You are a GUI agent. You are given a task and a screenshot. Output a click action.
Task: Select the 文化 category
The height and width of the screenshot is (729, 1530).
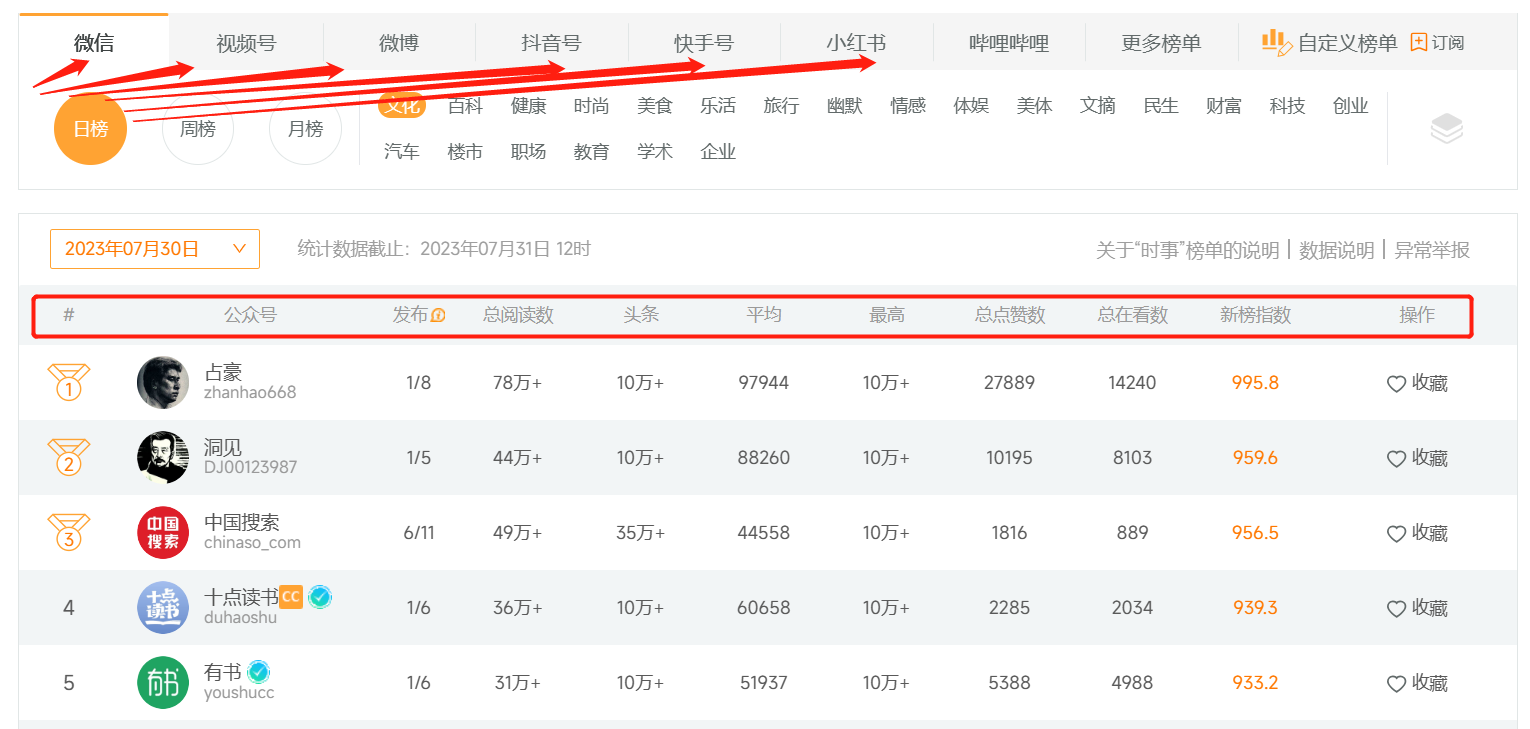(402, 105)
